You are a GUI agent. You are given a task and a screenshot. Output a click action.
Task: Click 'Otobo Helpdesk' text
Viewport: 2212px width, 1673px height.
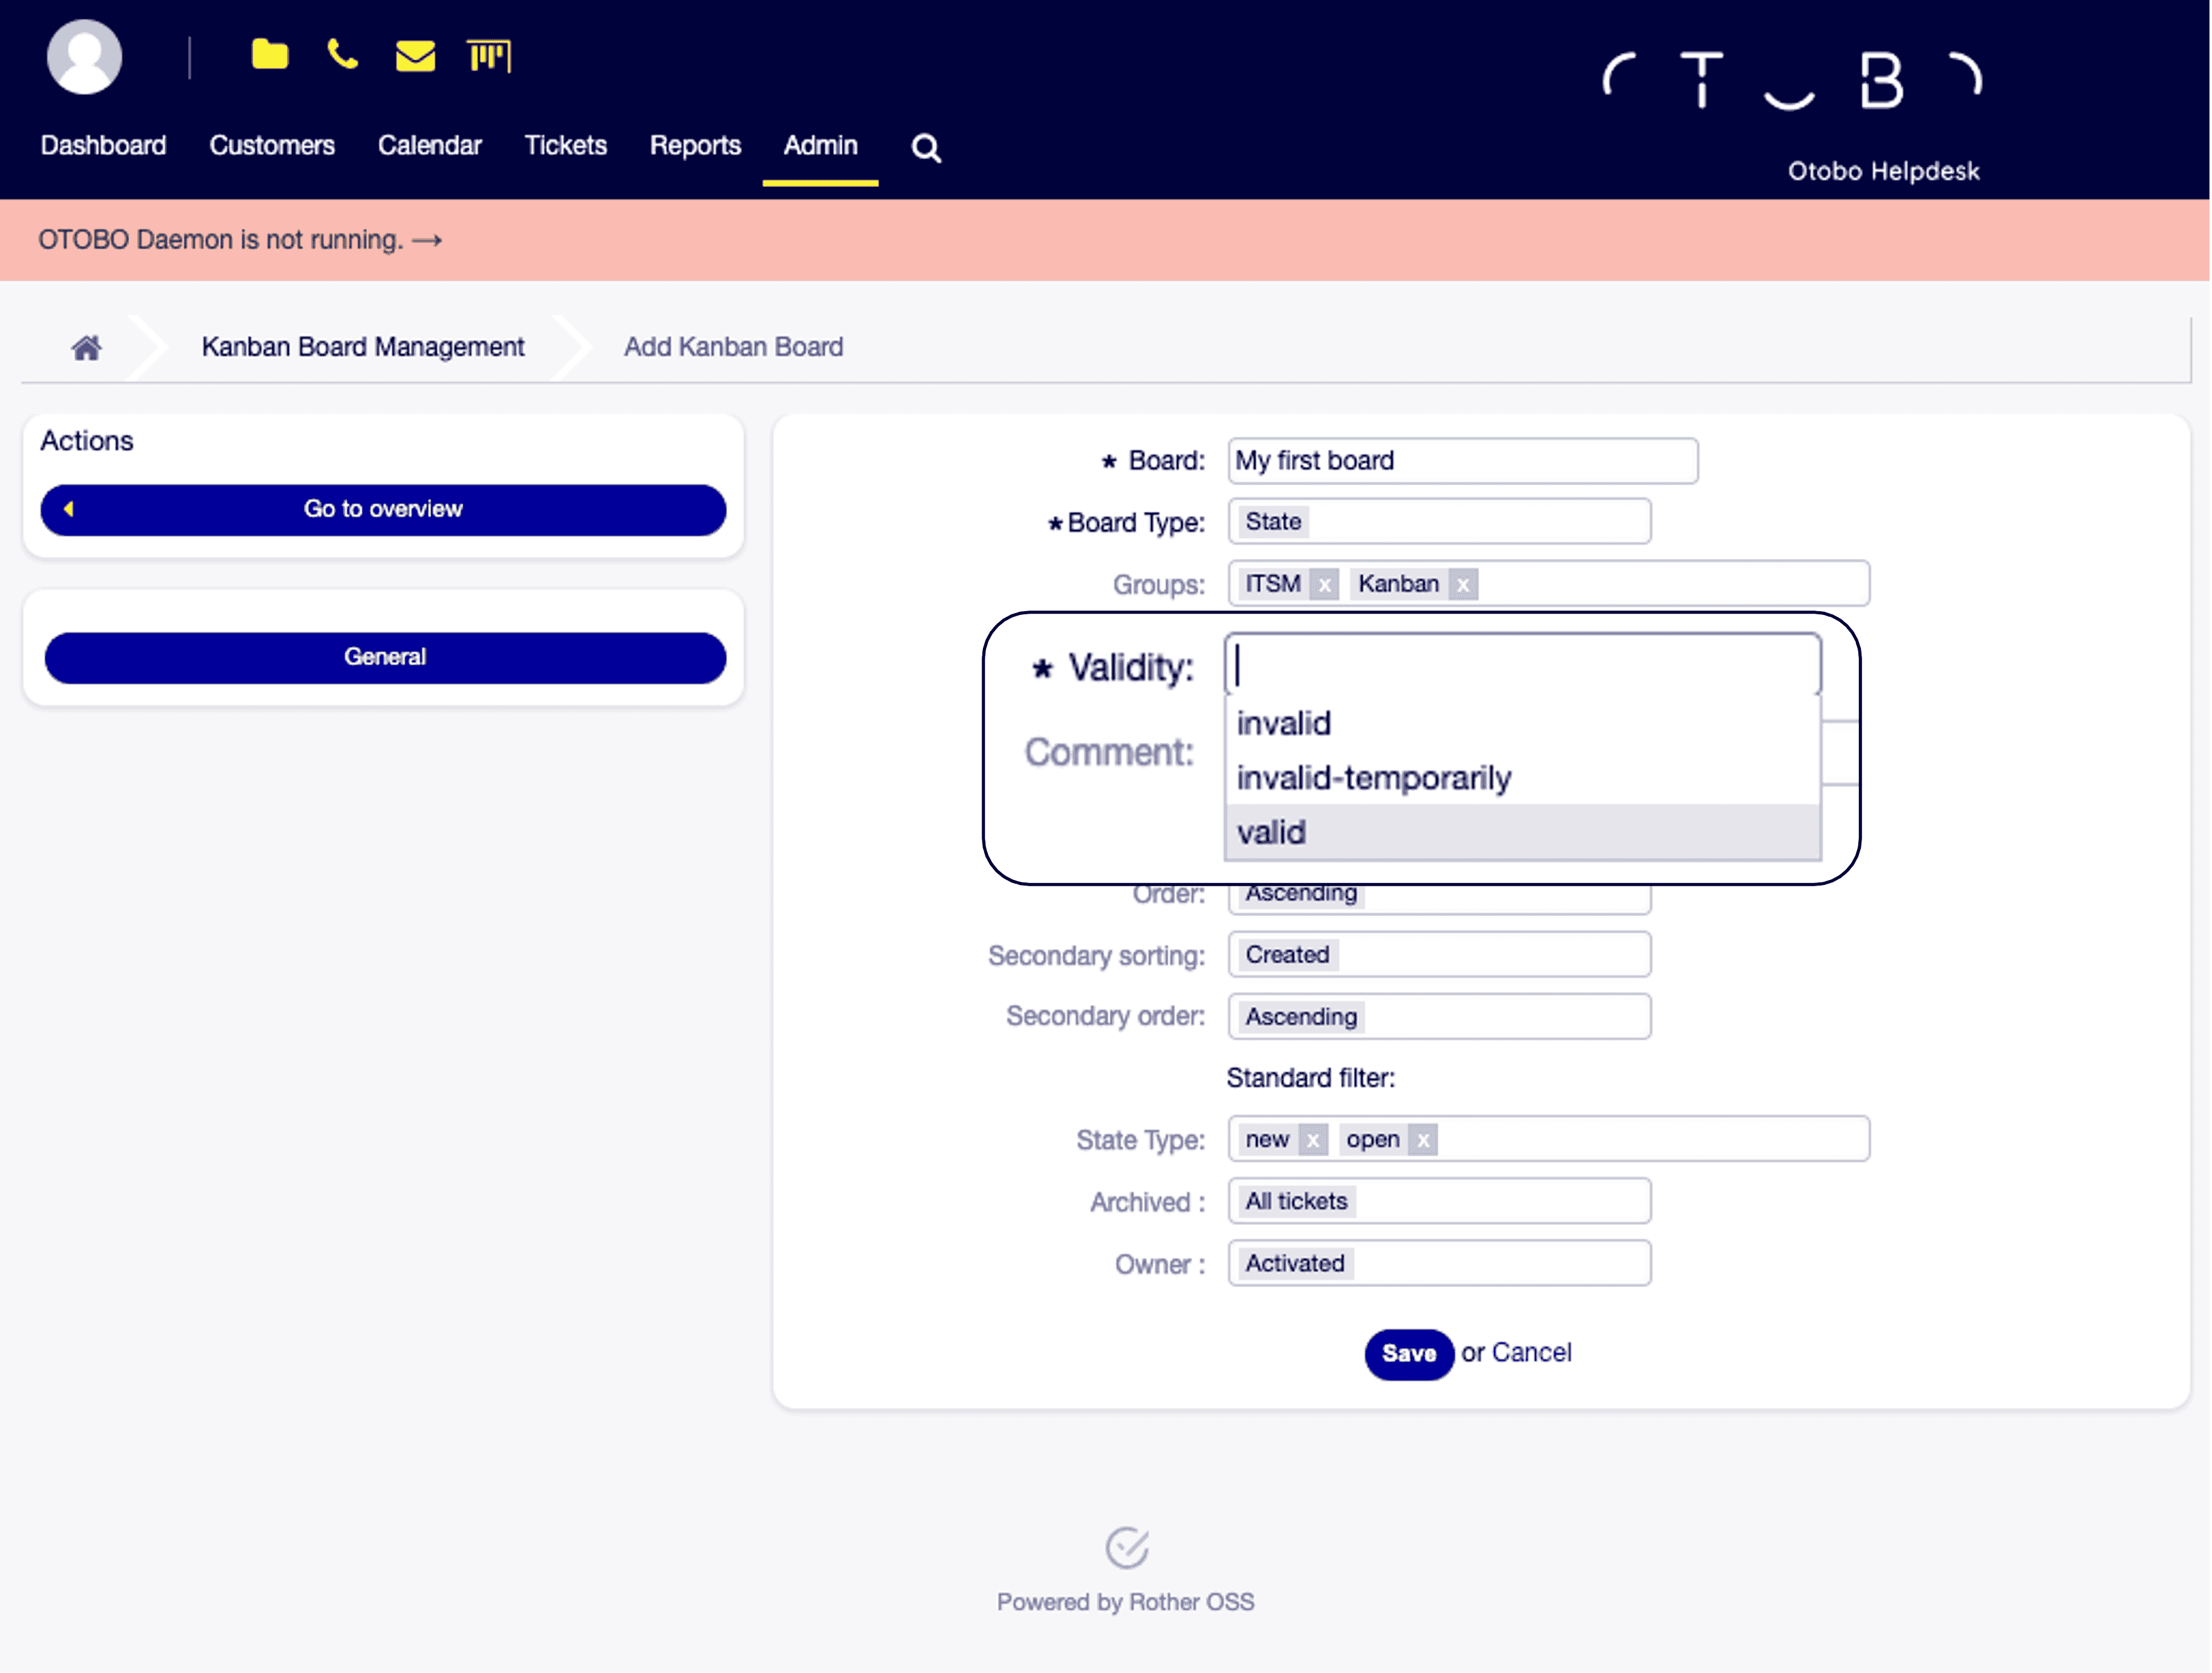[x=1883, y=171]
